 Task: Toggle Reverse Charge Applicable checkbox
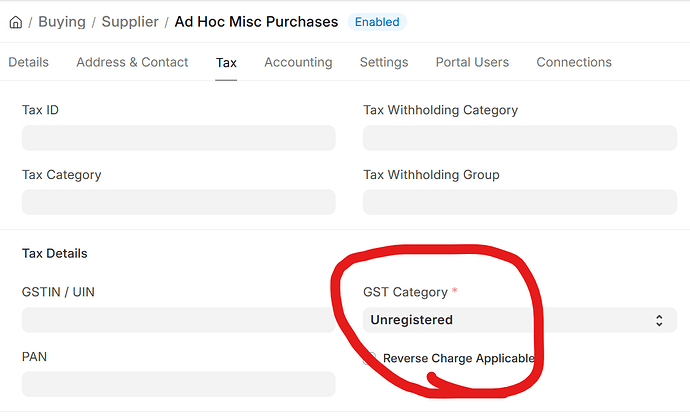click(372, 358)
